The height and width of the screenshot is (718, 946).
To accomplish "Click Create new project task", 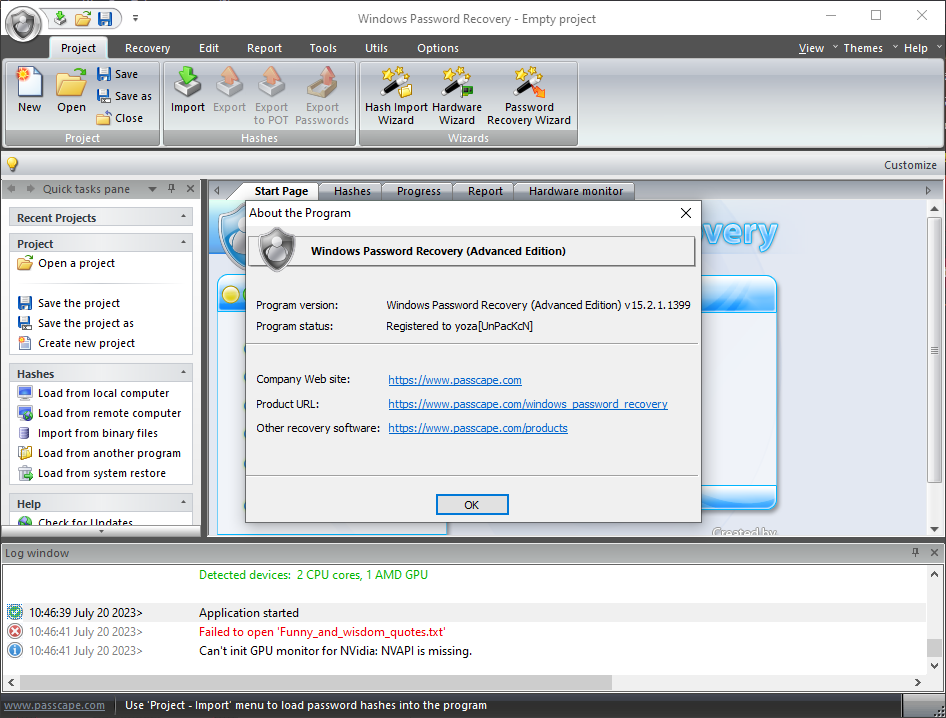I will 77,343.
